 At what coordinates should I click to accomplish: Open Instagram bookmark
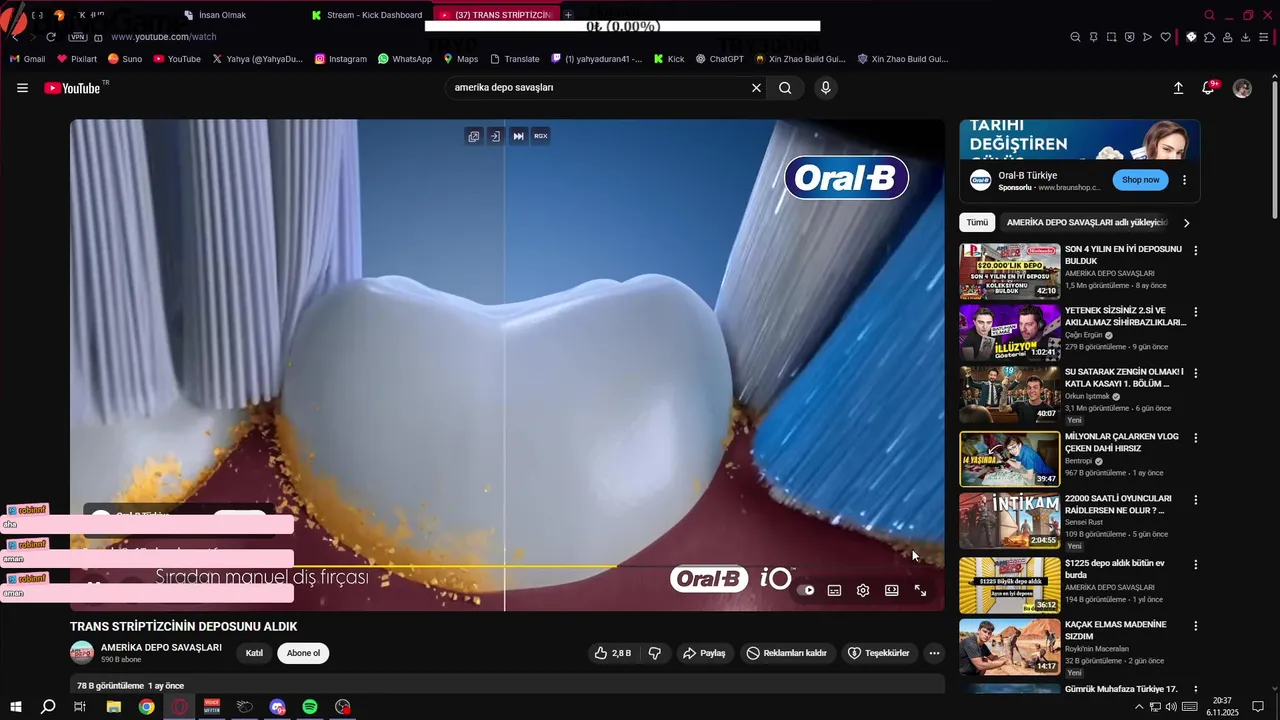(x=340, y=59)
